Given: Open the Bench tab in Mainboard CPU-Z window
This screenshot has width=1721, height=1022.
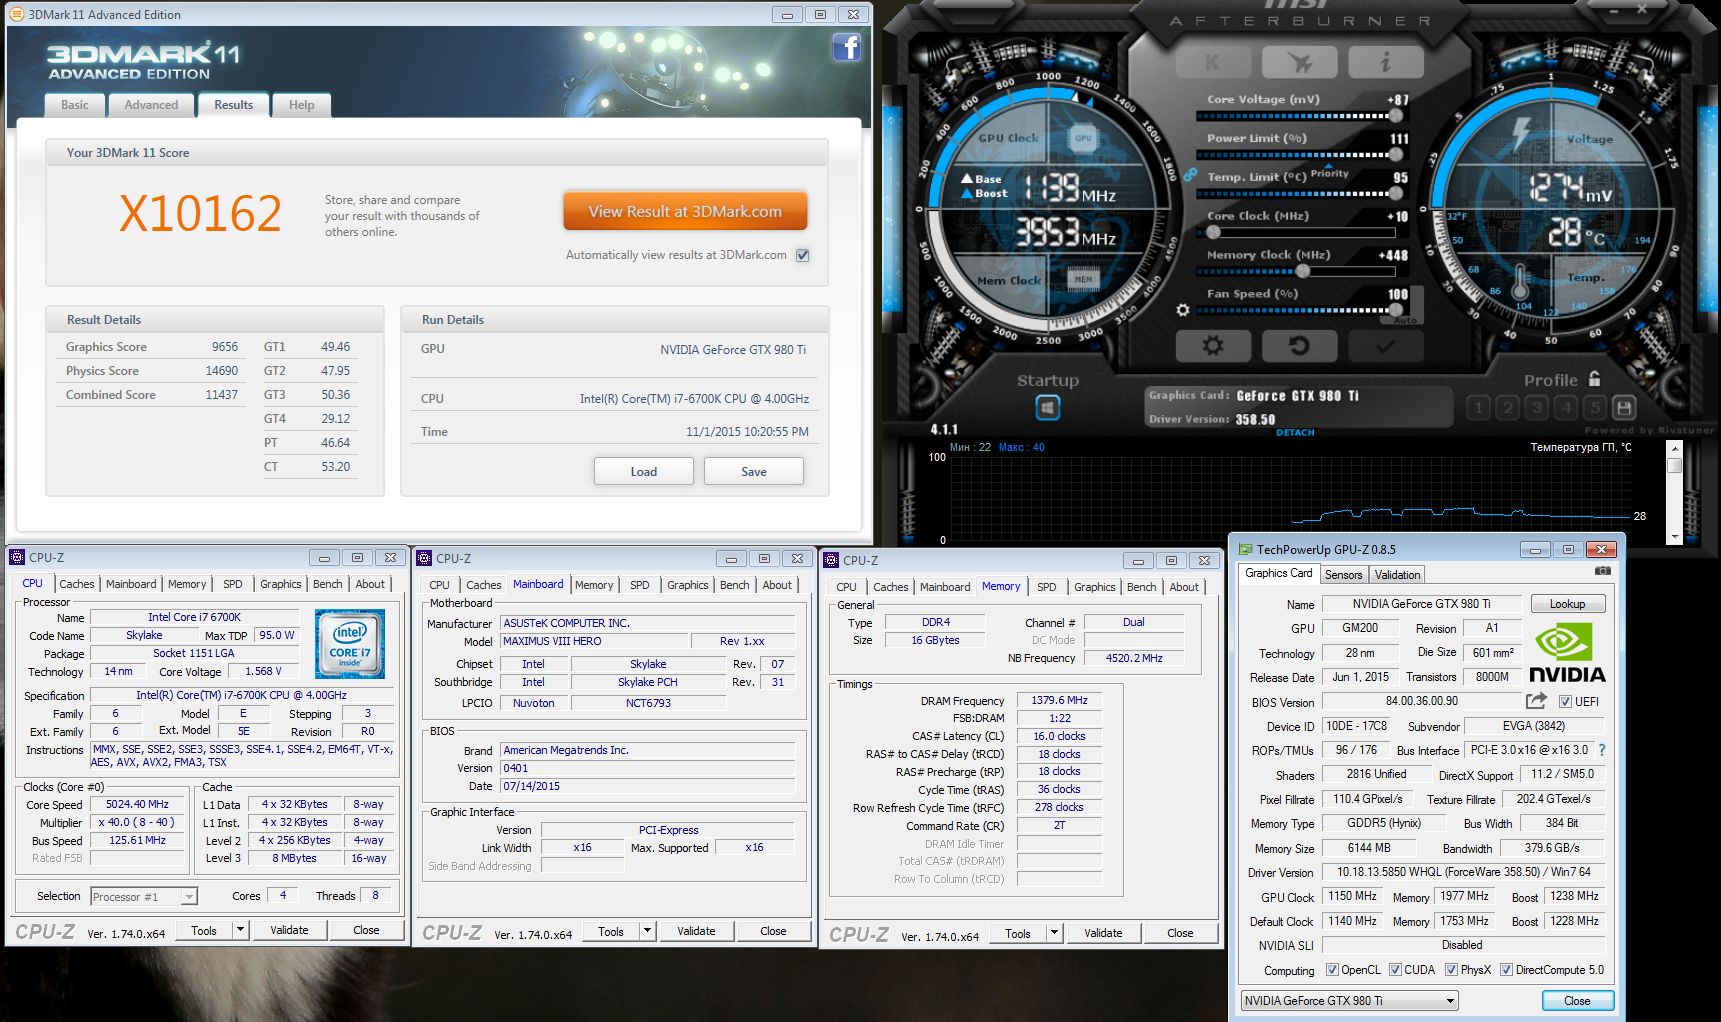Looking at the screenshot, I should (734, 585).
